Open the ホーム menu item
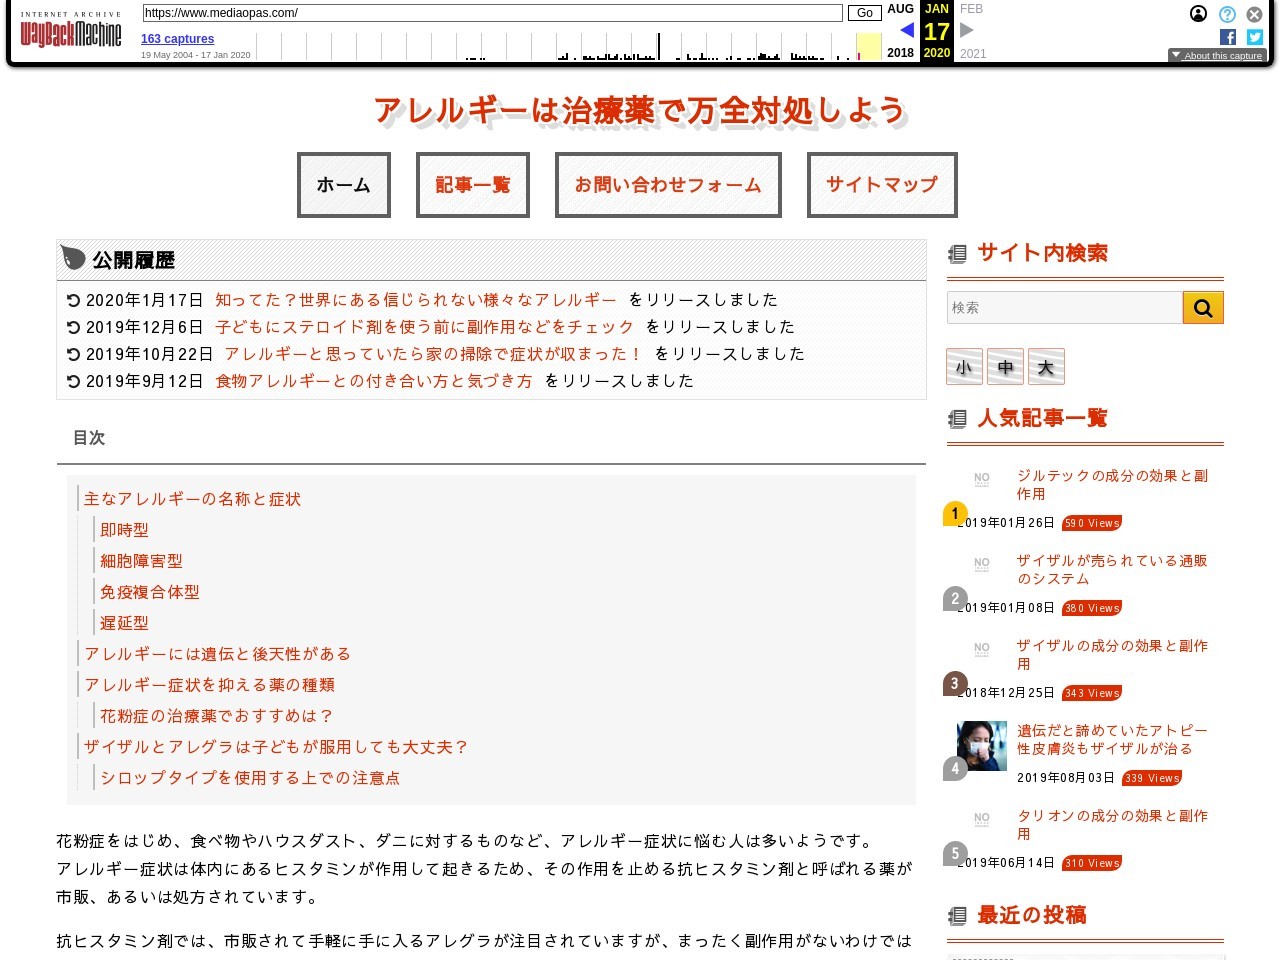1280x960 pixels. click(343, 185)
